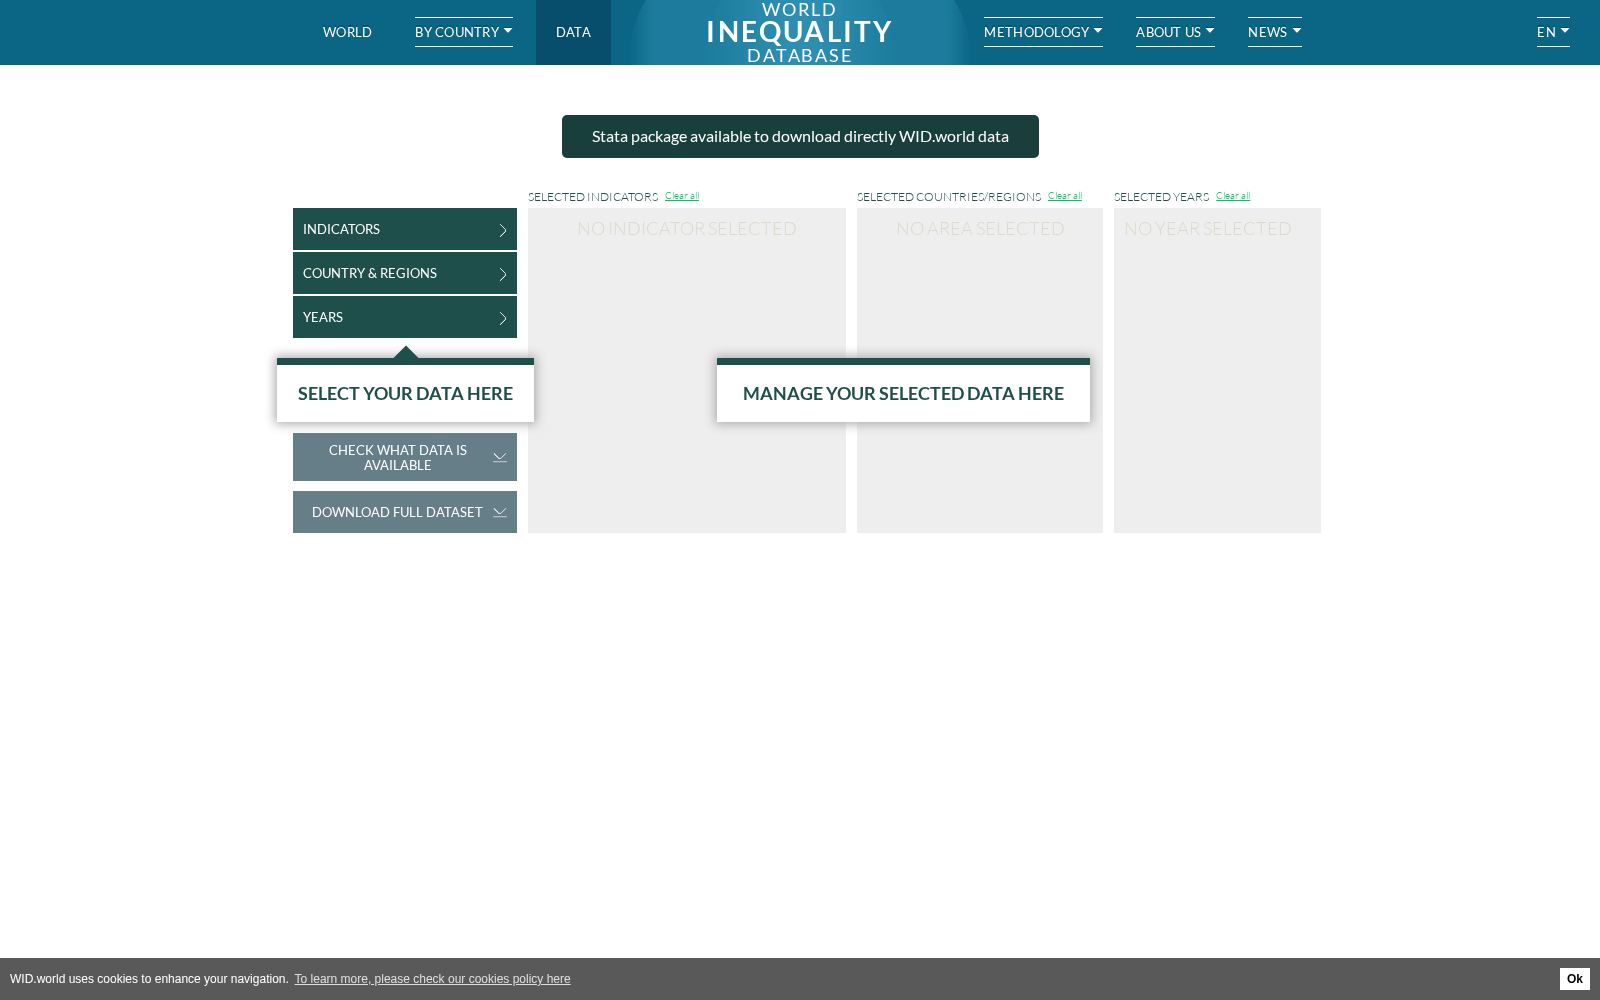Open the YEARS selection panel
The height and width of the screenshot is (1000, 1600).
pyautogui.click(x=405, y=317)
